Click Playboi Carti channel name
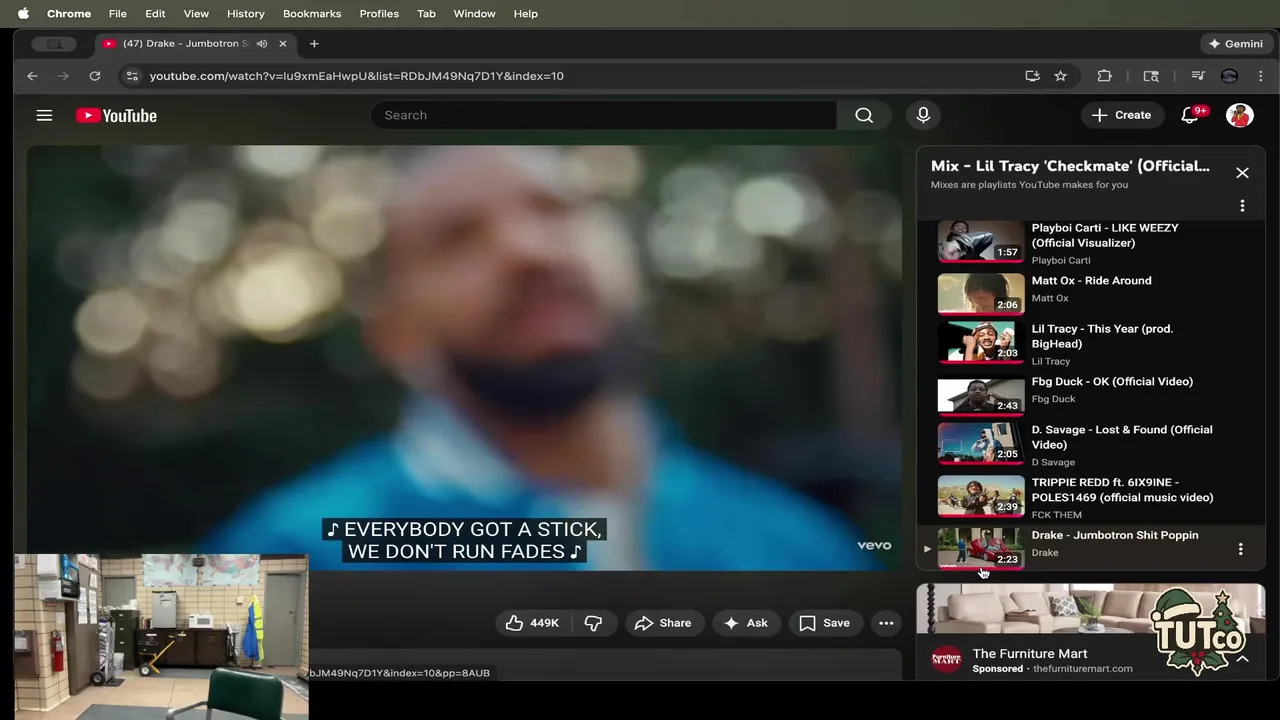 (1061, 260)
